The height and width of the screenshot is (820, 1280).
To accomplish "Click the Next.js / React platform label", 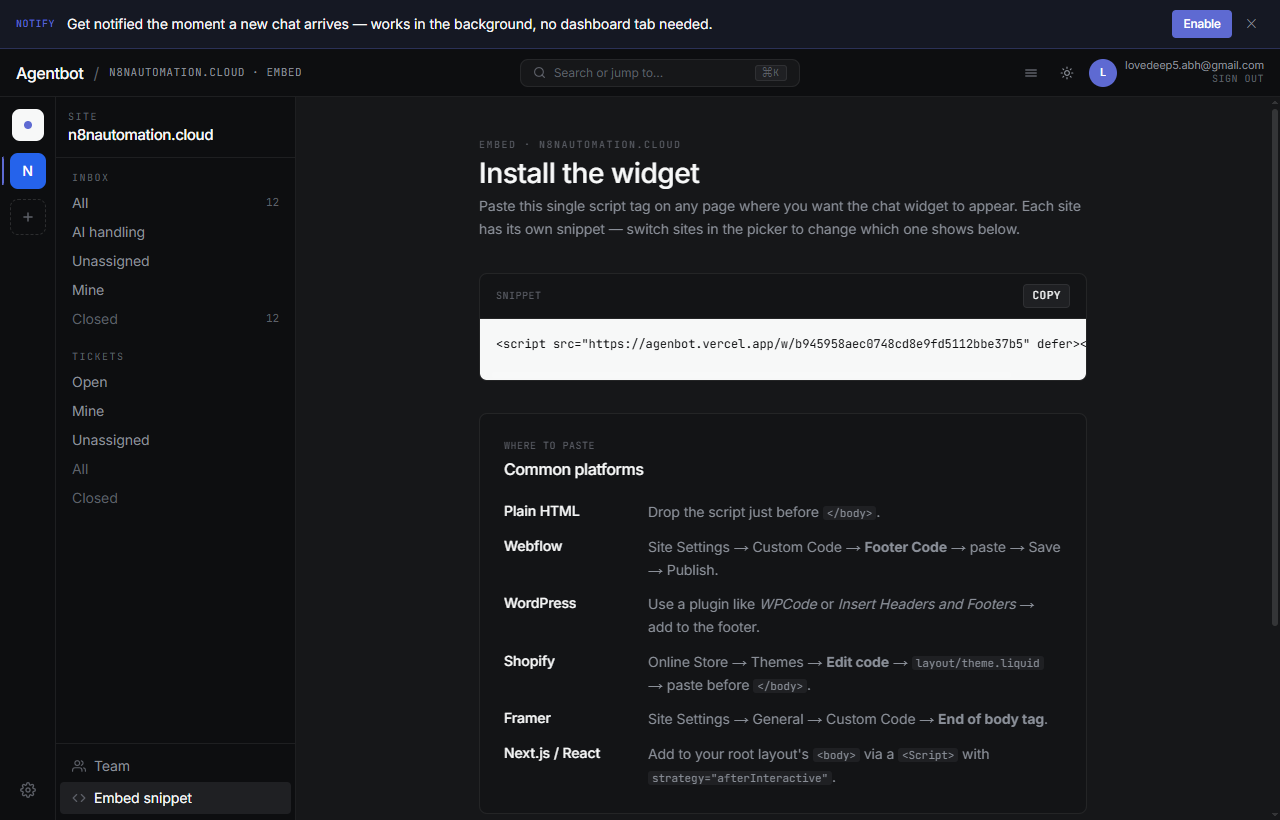I will click(x=552, y=753).
